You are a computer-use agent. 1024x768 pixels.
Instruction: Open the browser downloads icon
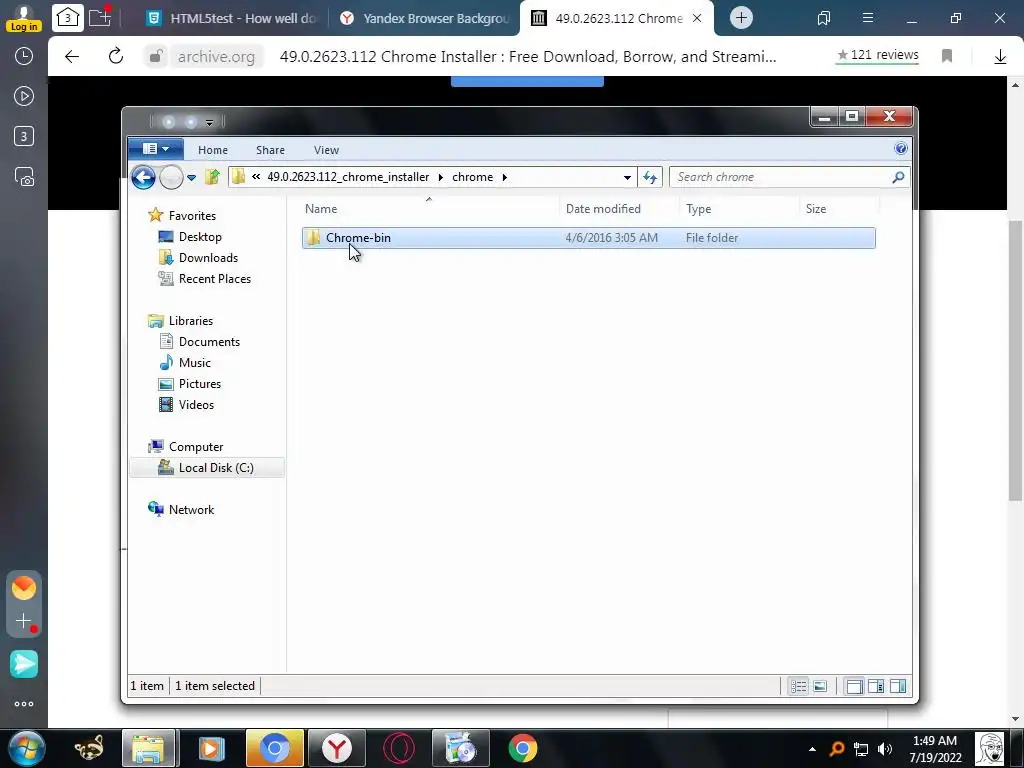tap(1000, 57)
